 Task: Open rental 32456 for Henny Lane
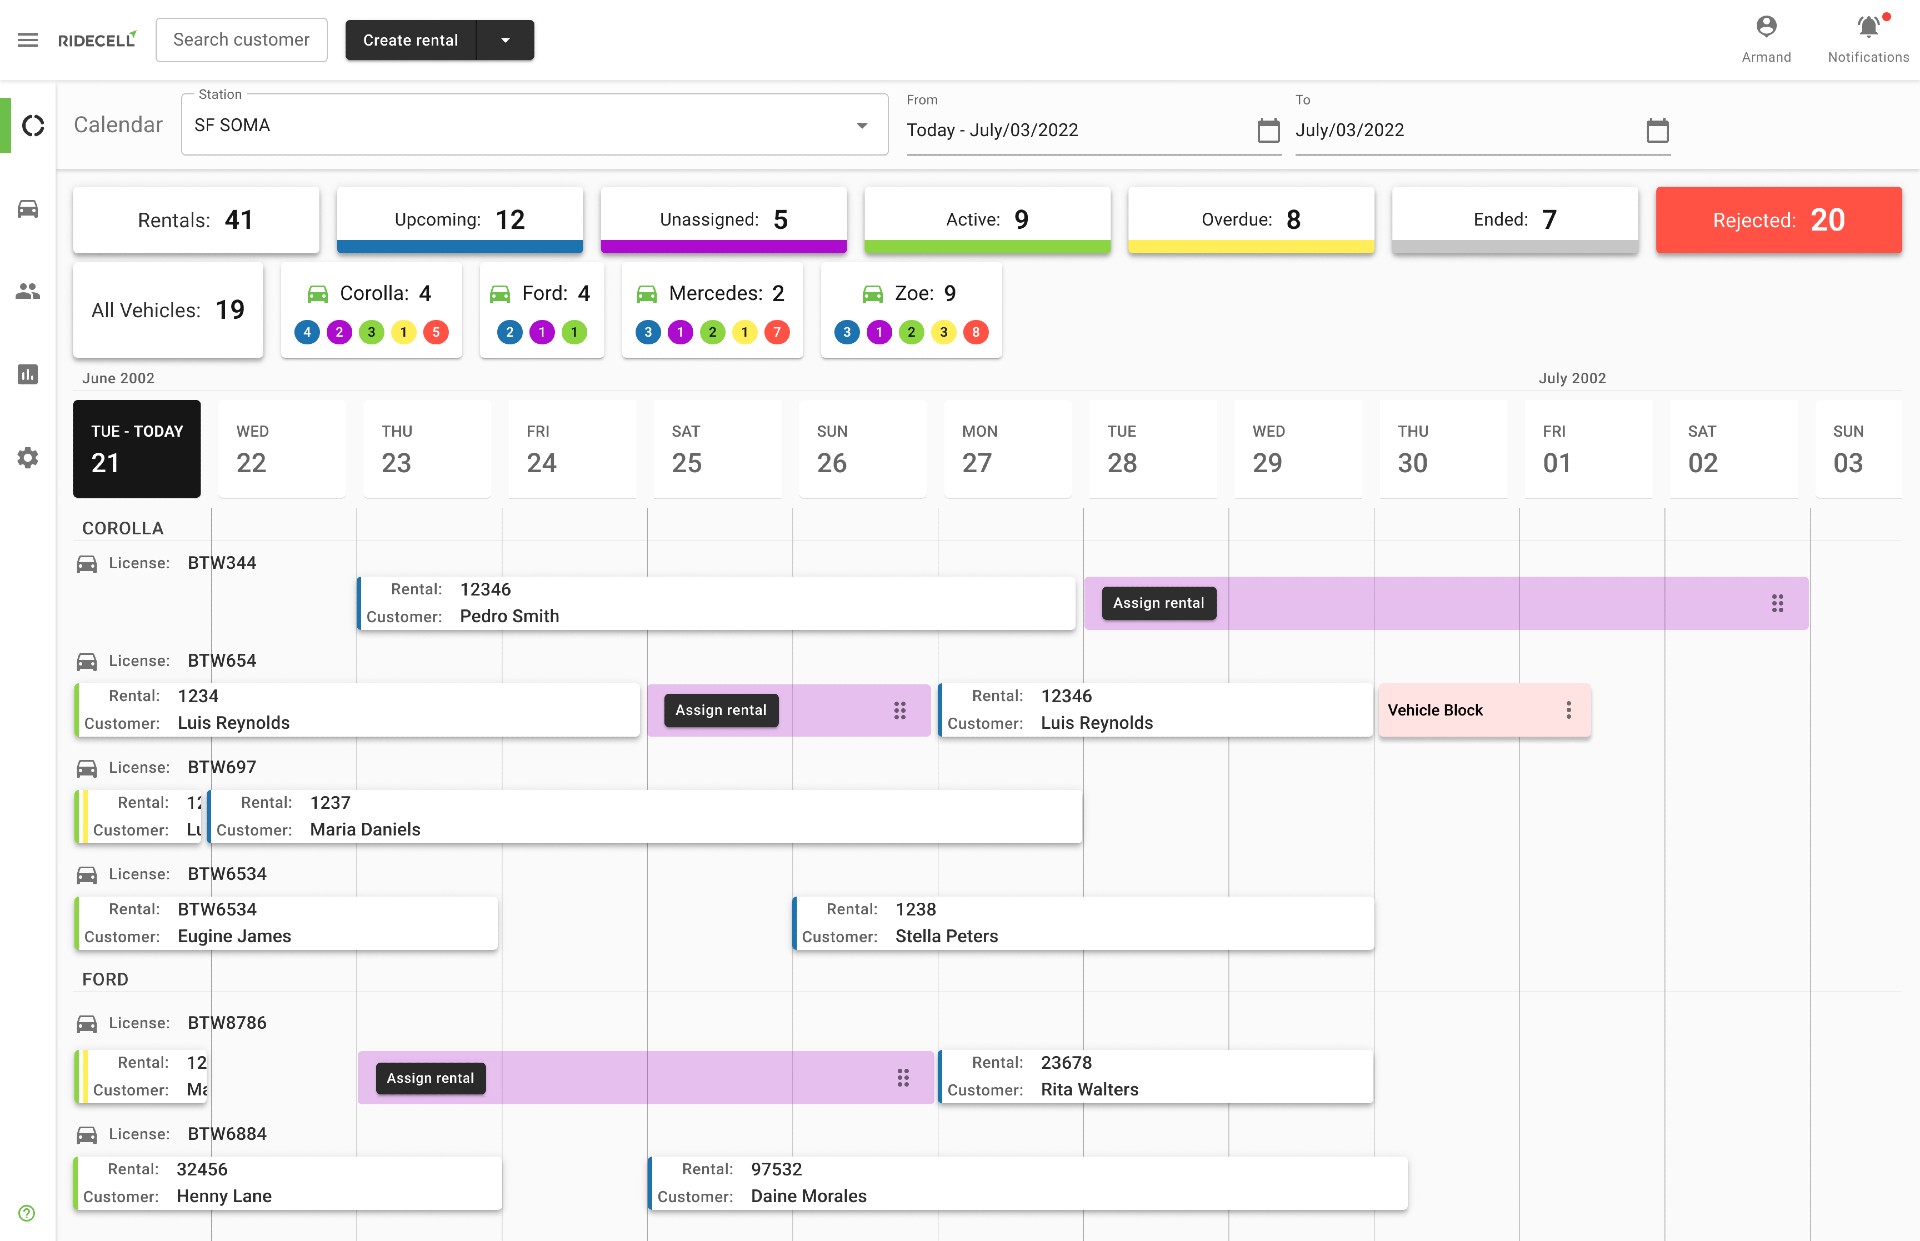point(288,1183)
